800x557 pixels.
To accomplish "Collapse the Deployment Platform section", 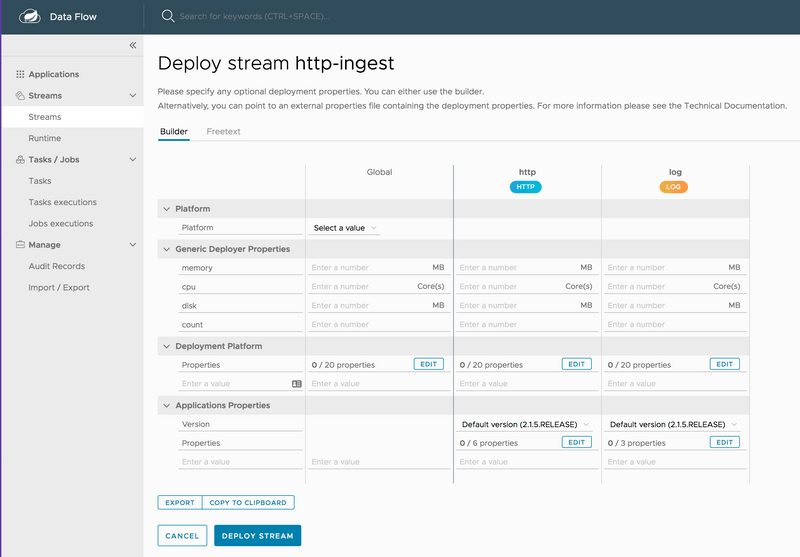I will [x=166, y=346].
